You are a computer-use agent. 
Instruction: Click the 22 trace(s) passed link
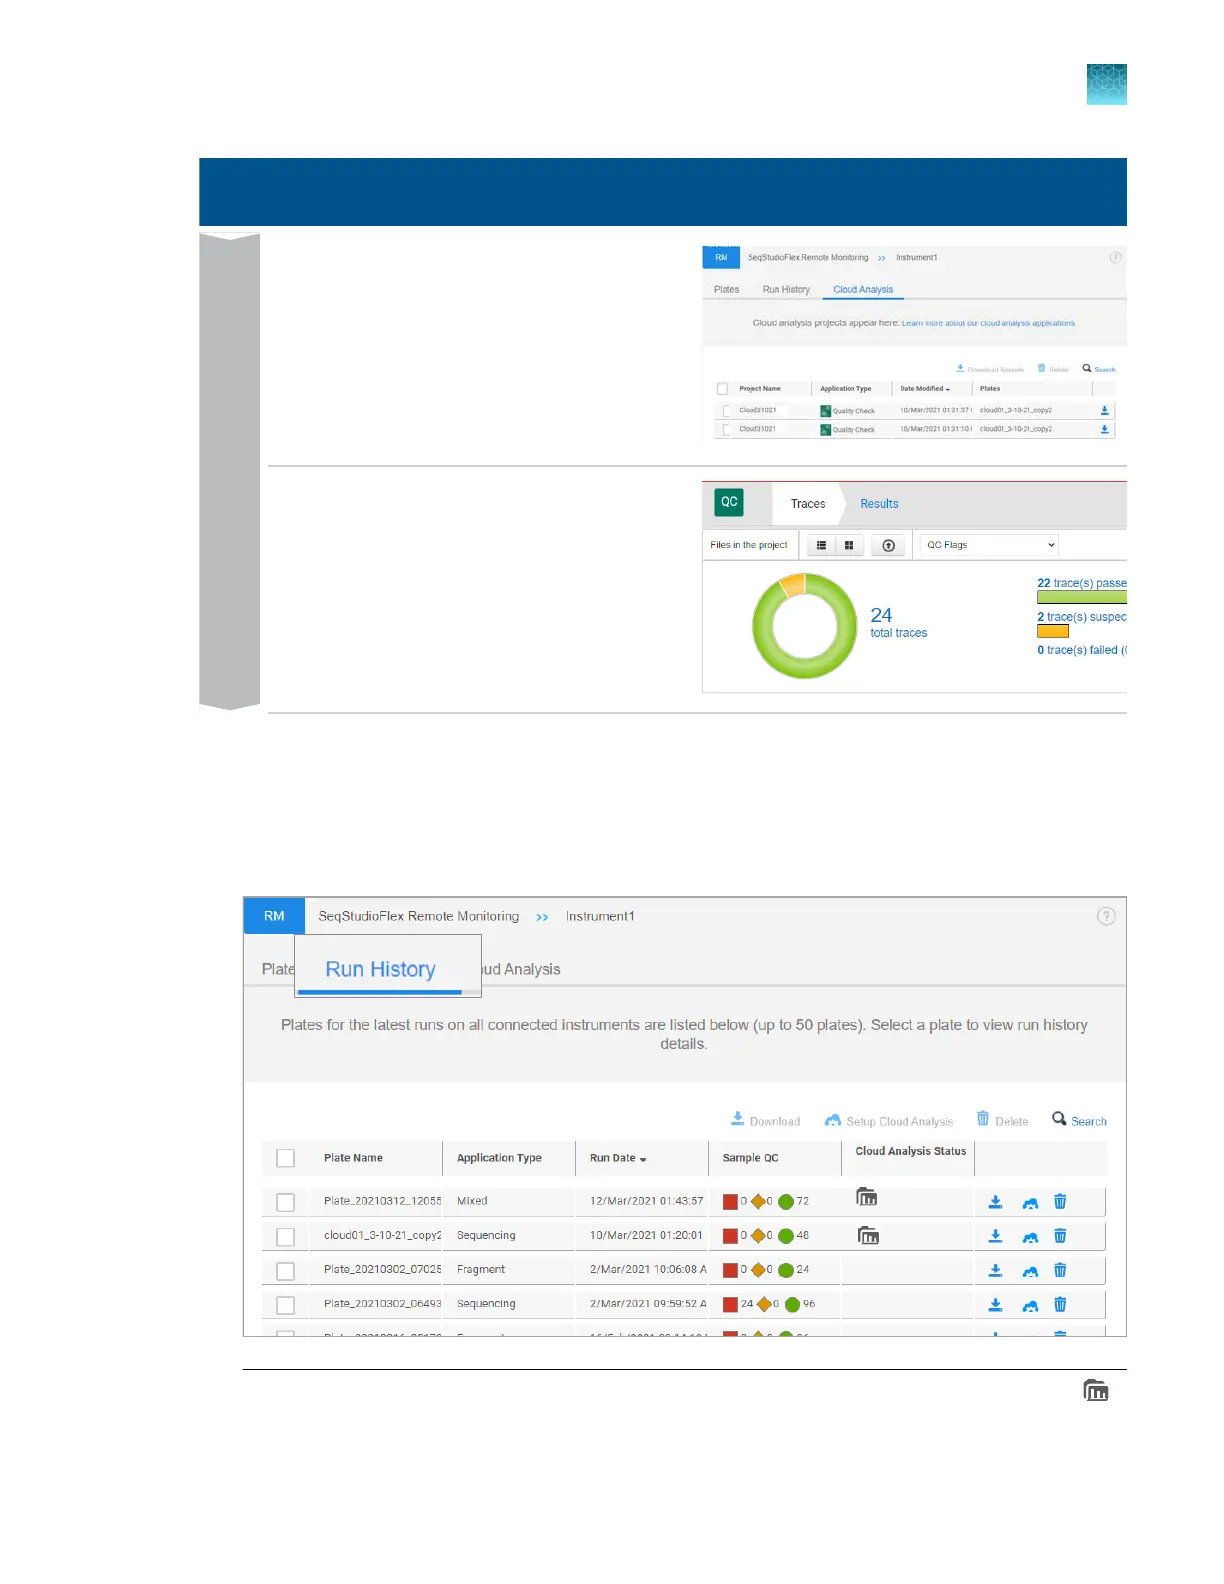click(x=1082, y=583)
